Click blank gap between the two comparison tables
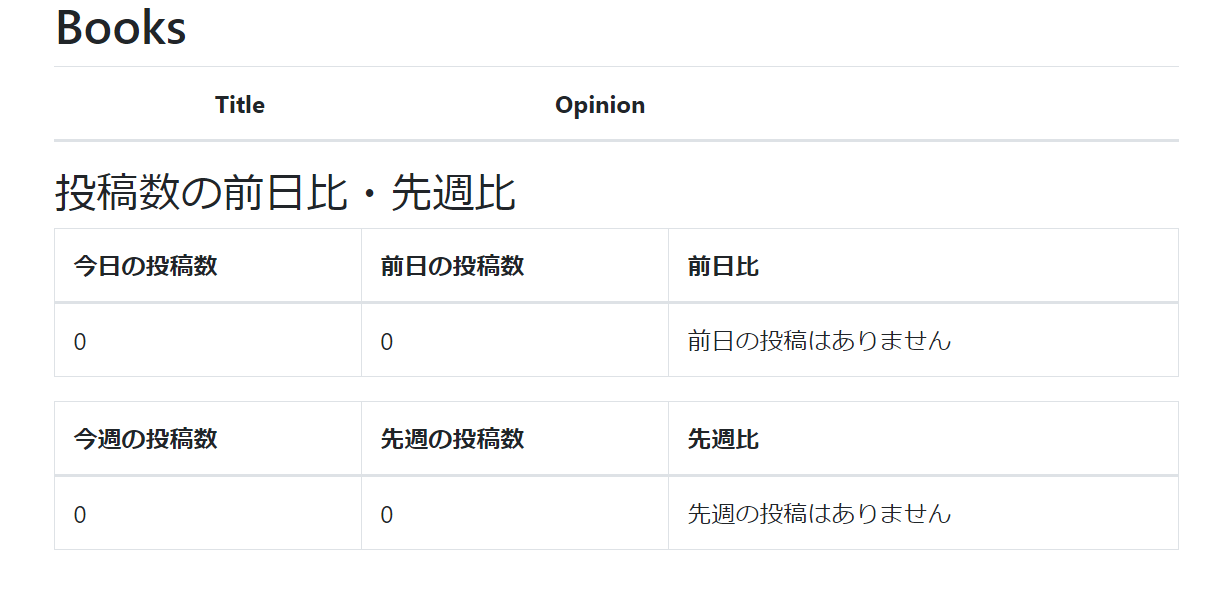Image resolution: width=1227 pixels, height=608 pixels. tap(616, 390)
